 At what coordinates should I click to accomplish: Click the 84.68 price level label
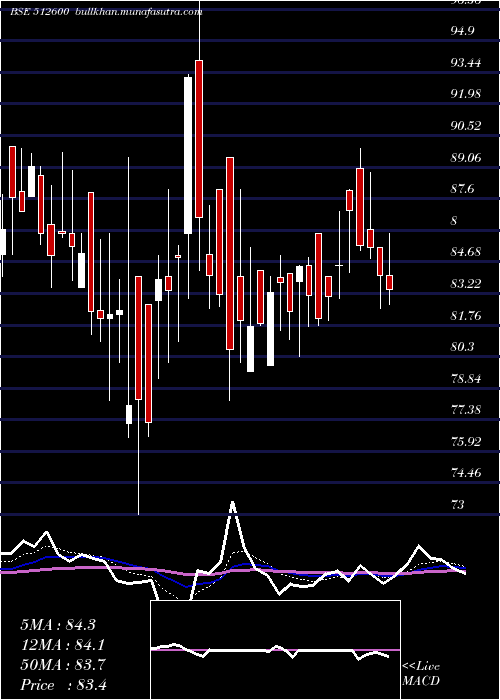click(466, 252)
